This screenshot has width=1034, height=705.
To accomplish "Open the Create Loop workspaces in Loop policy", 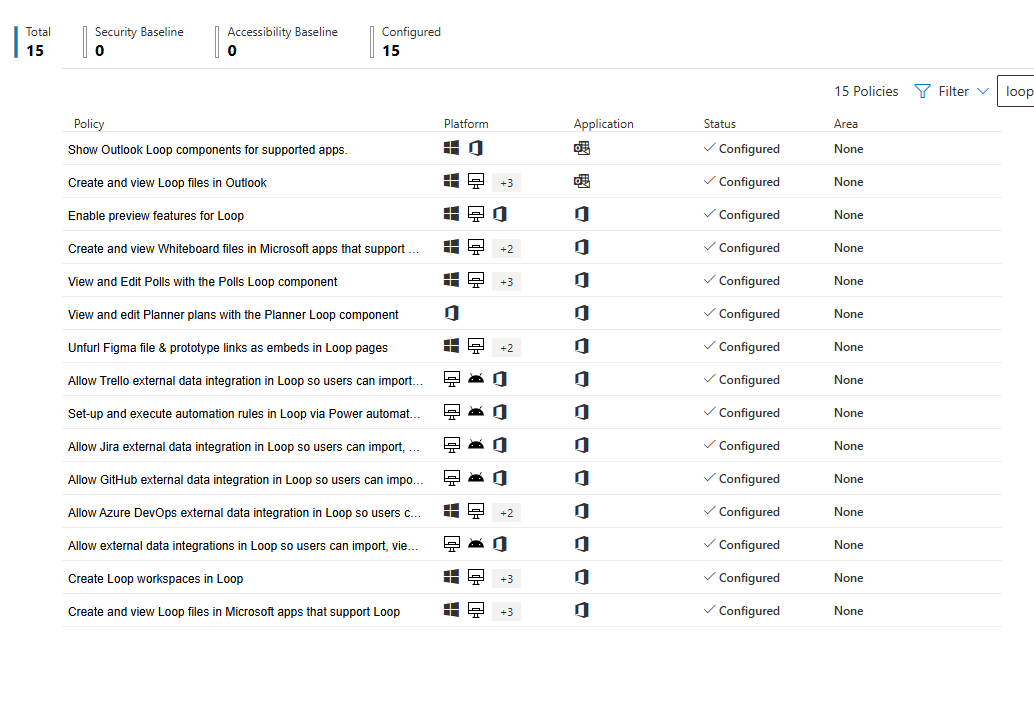I will [x=156, y=578].
